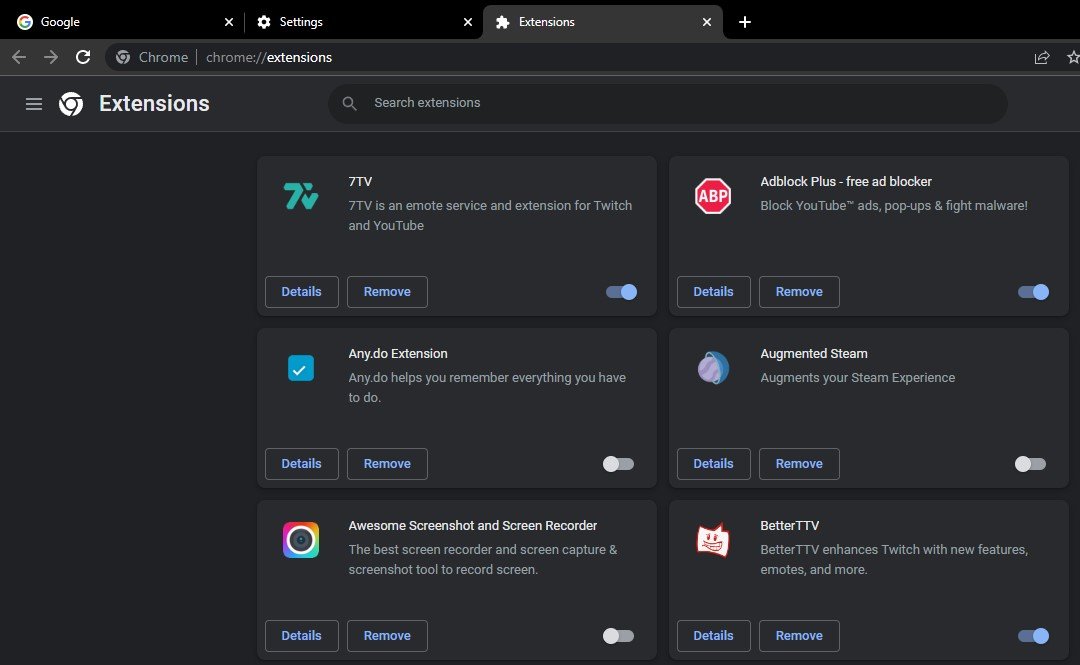Click the Augmented Steam icon
This screenshot has width=1080, height=665.
click(x=712, y=368)
